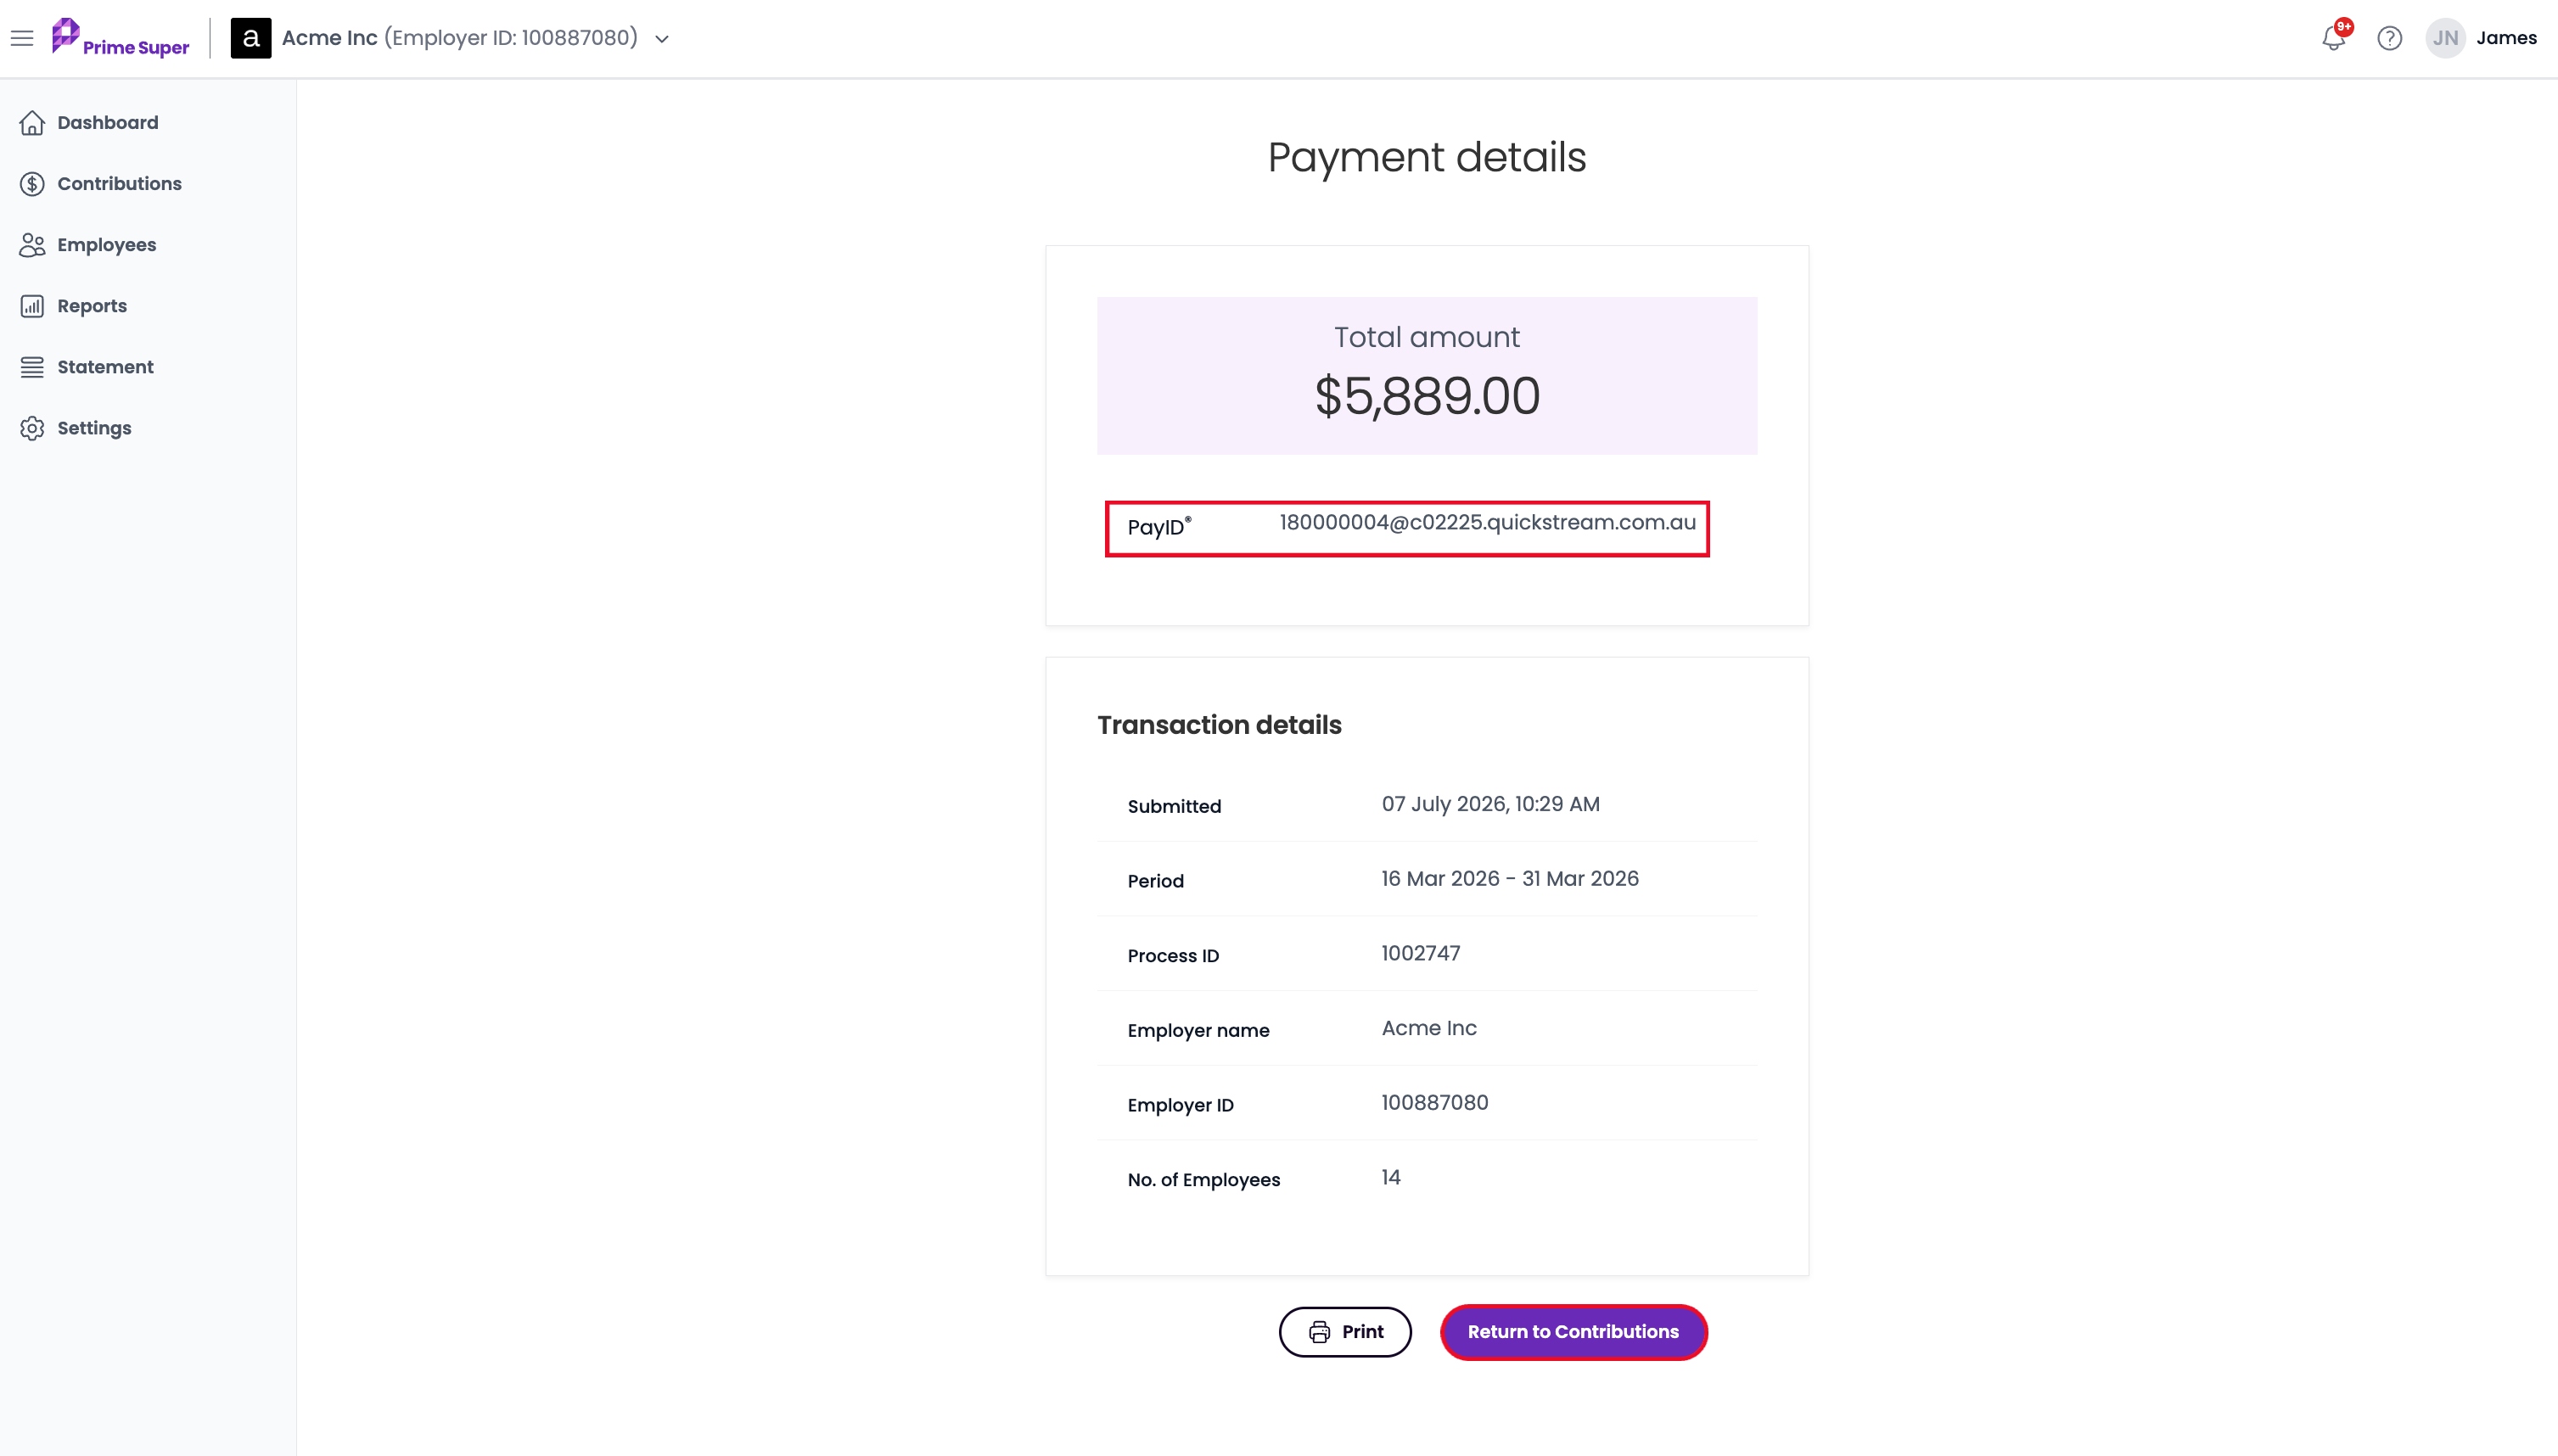The height and width of the screenshot is (1456, 2558).
Task: Click the JN user avatar
Action: (2445, 38)
